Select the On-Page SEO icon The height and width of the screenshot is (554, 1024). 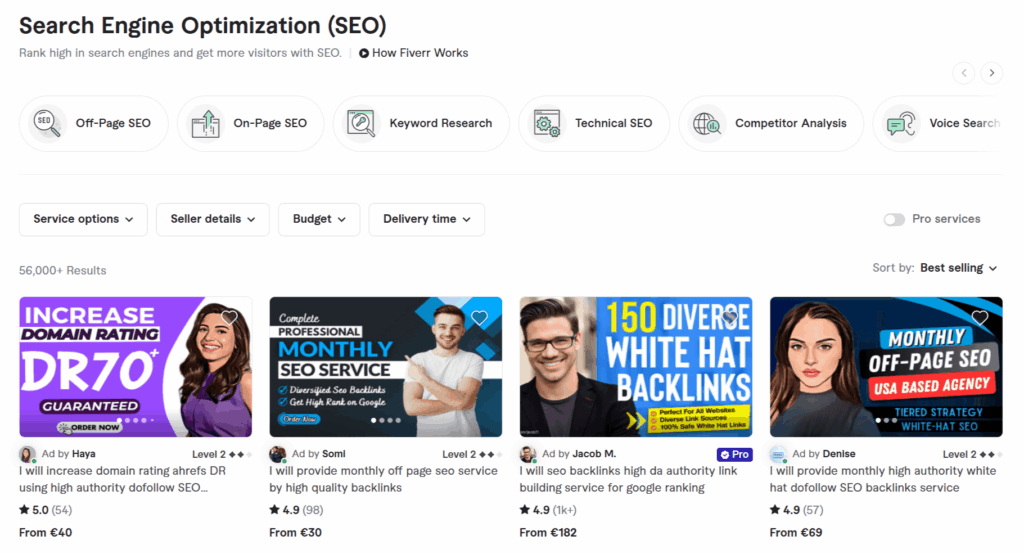(204, 123)
